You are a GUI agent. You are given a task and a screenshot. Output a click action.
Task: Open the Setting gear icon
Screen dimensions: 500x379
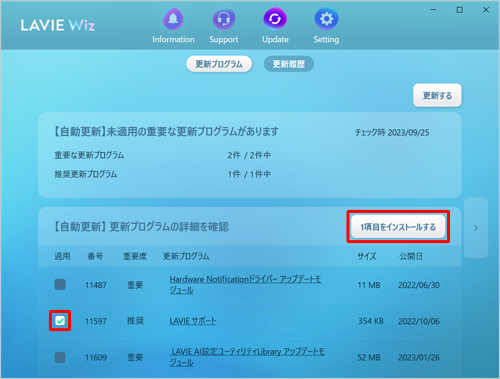[x=326, y=19]
